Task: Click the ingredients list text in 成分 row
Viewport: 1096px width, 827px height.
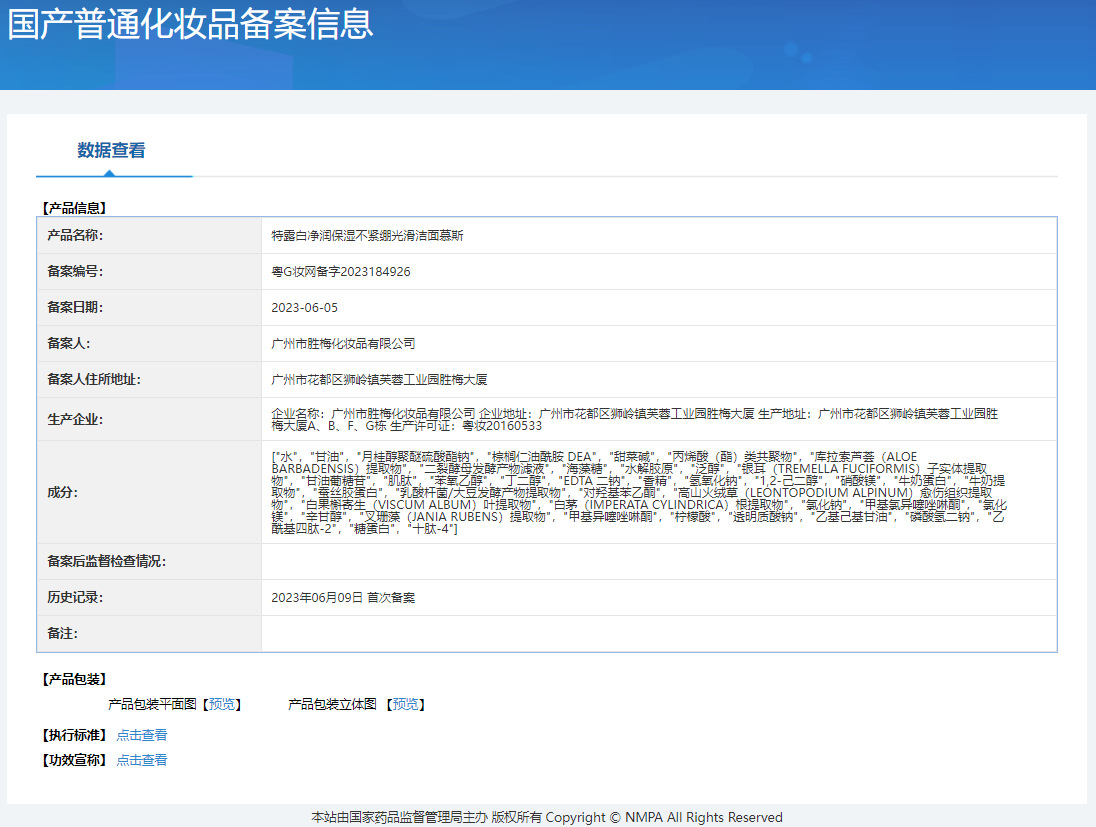Action: point(640,492)
